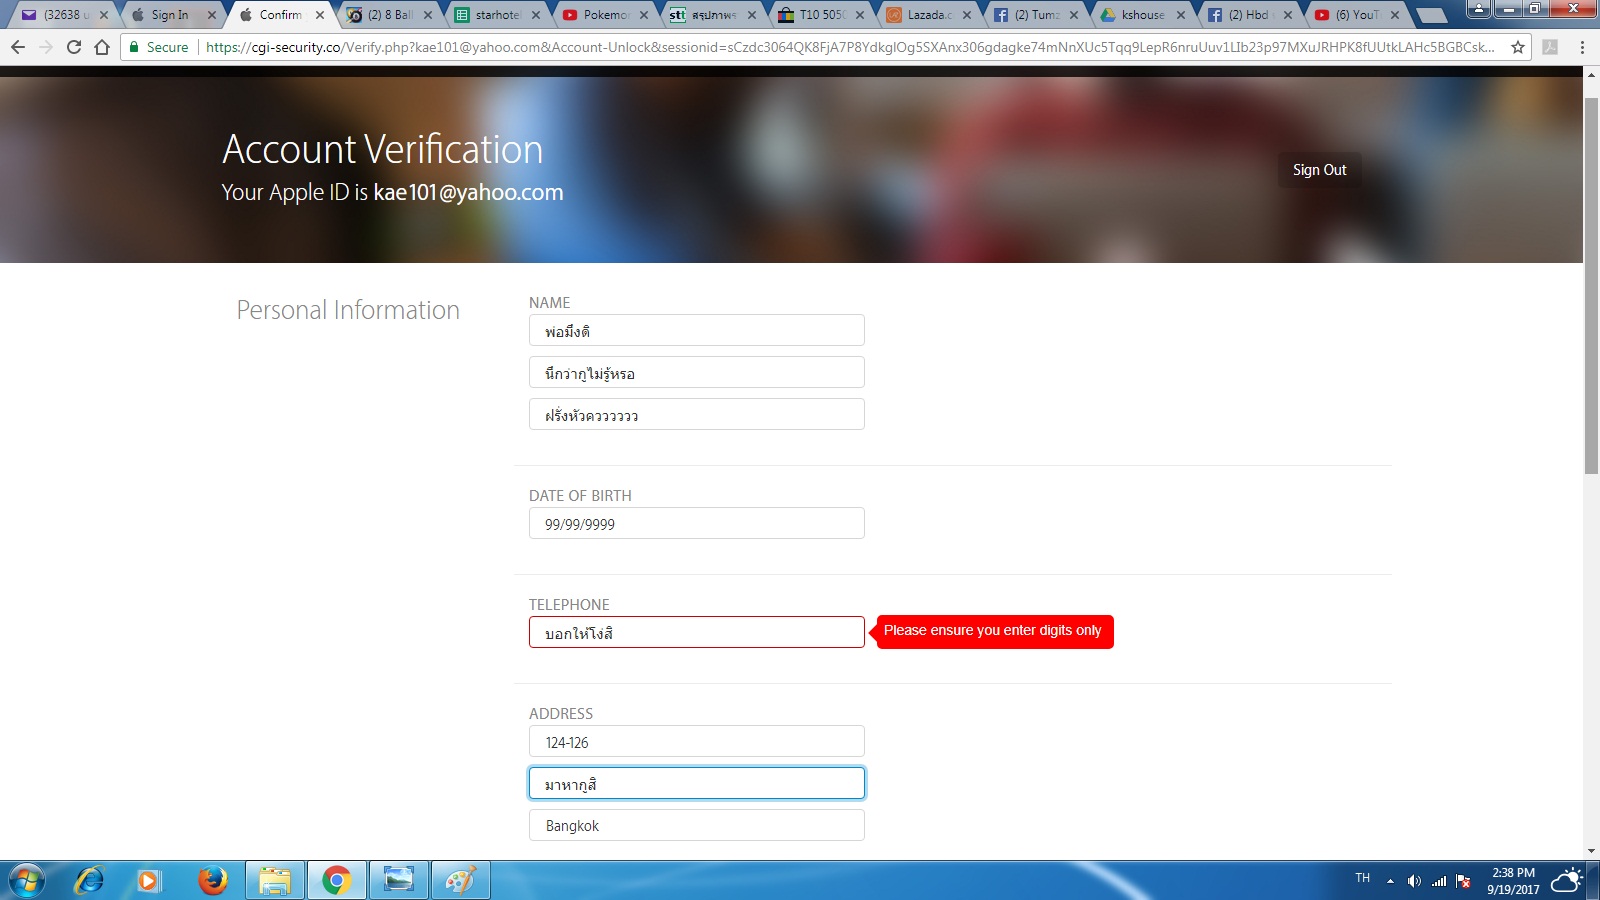1600x900 pixels.
Task: Click the third NAME input field
Action: (x=697, y=415)
